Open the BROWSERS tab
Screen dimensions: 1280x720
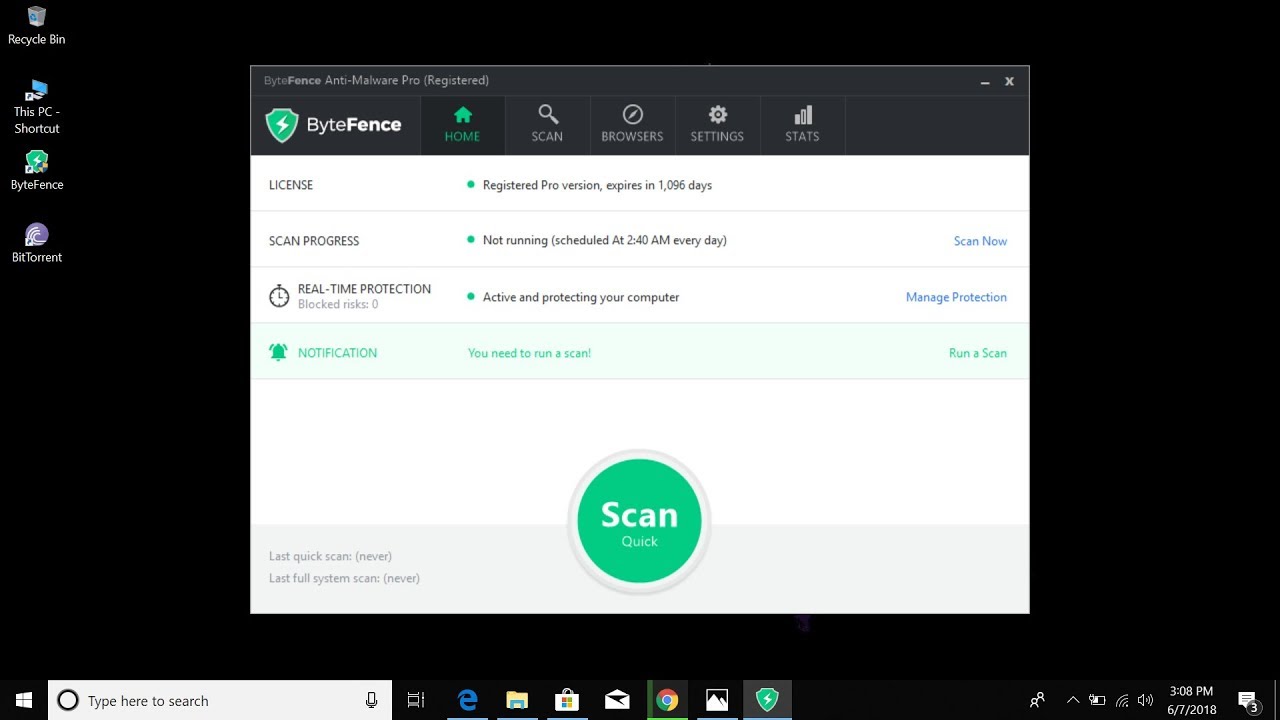click(632, 125)
